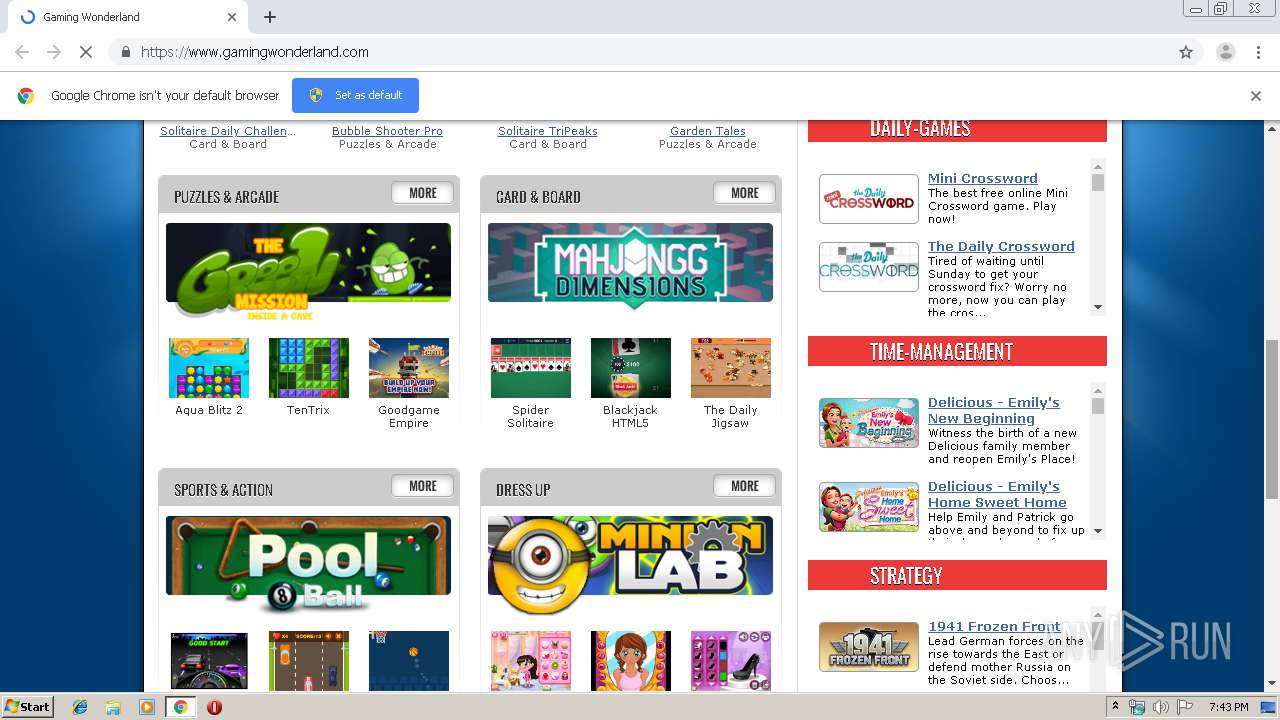Open the Goodgame Empire thumbnail
Screen dimensions: 1280x720
coord(409,368)
